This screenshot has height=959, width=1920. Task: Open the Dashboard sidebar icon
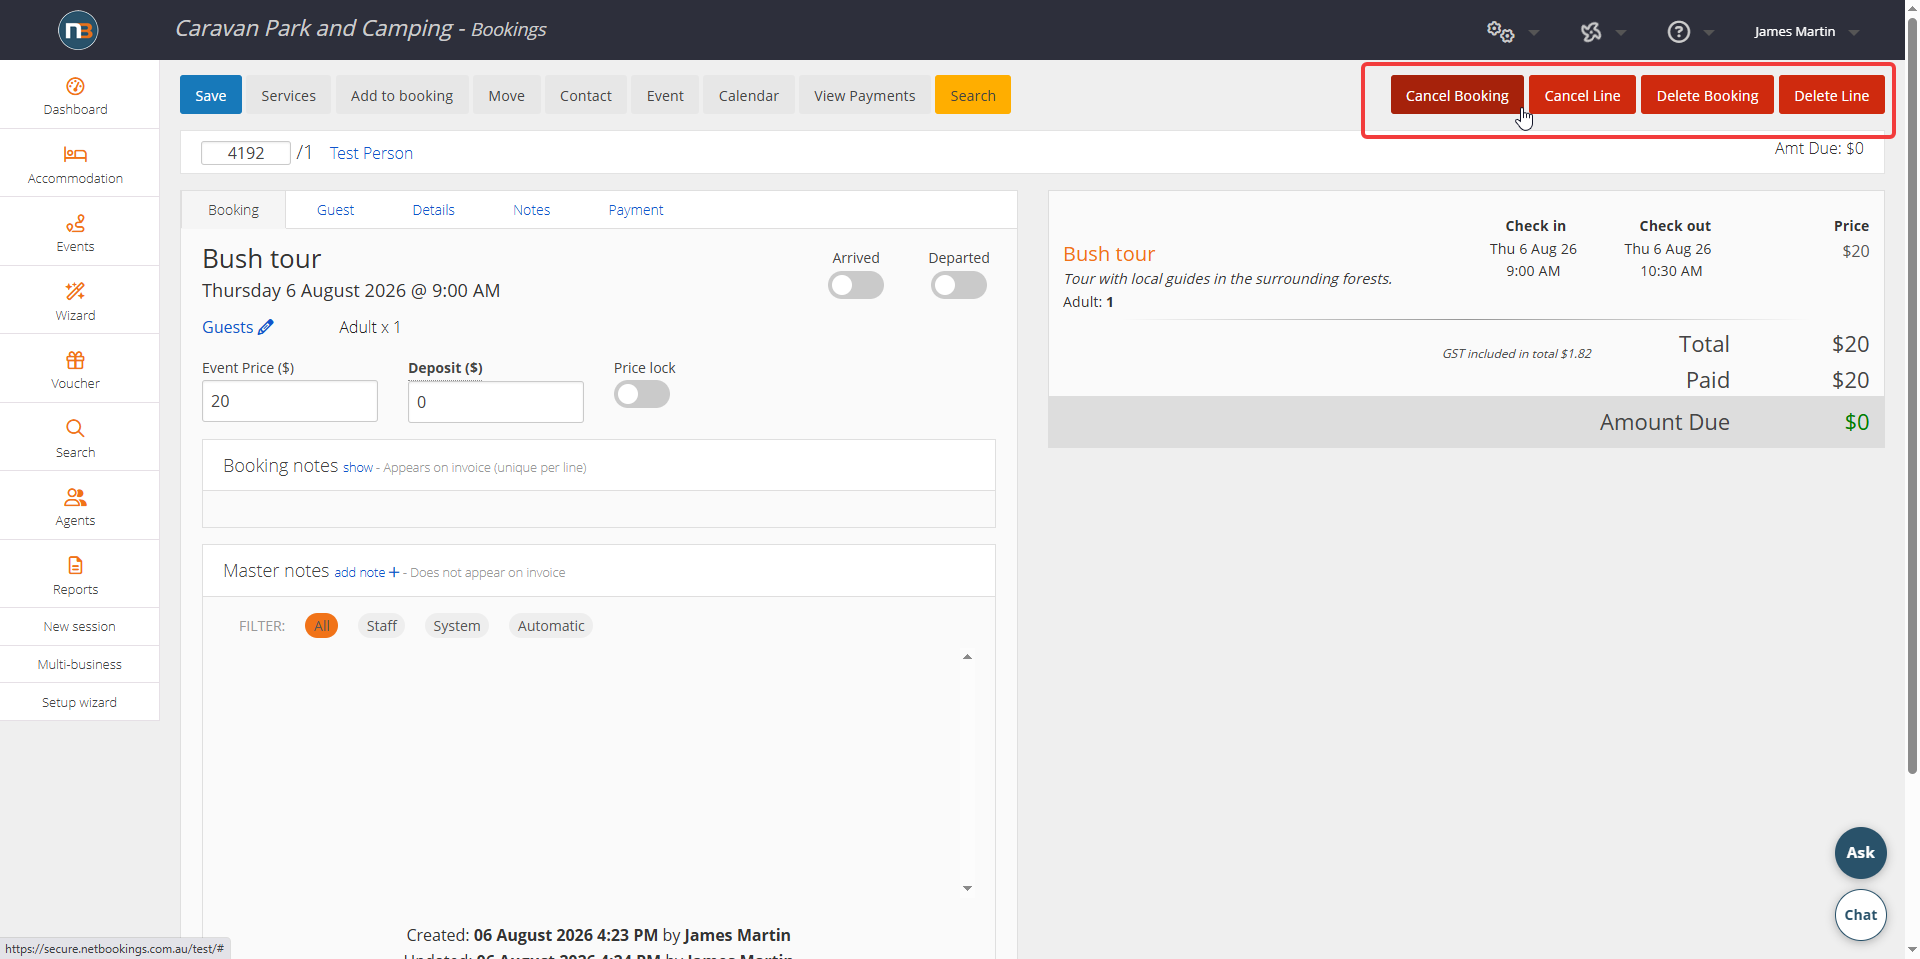point(75,86)
